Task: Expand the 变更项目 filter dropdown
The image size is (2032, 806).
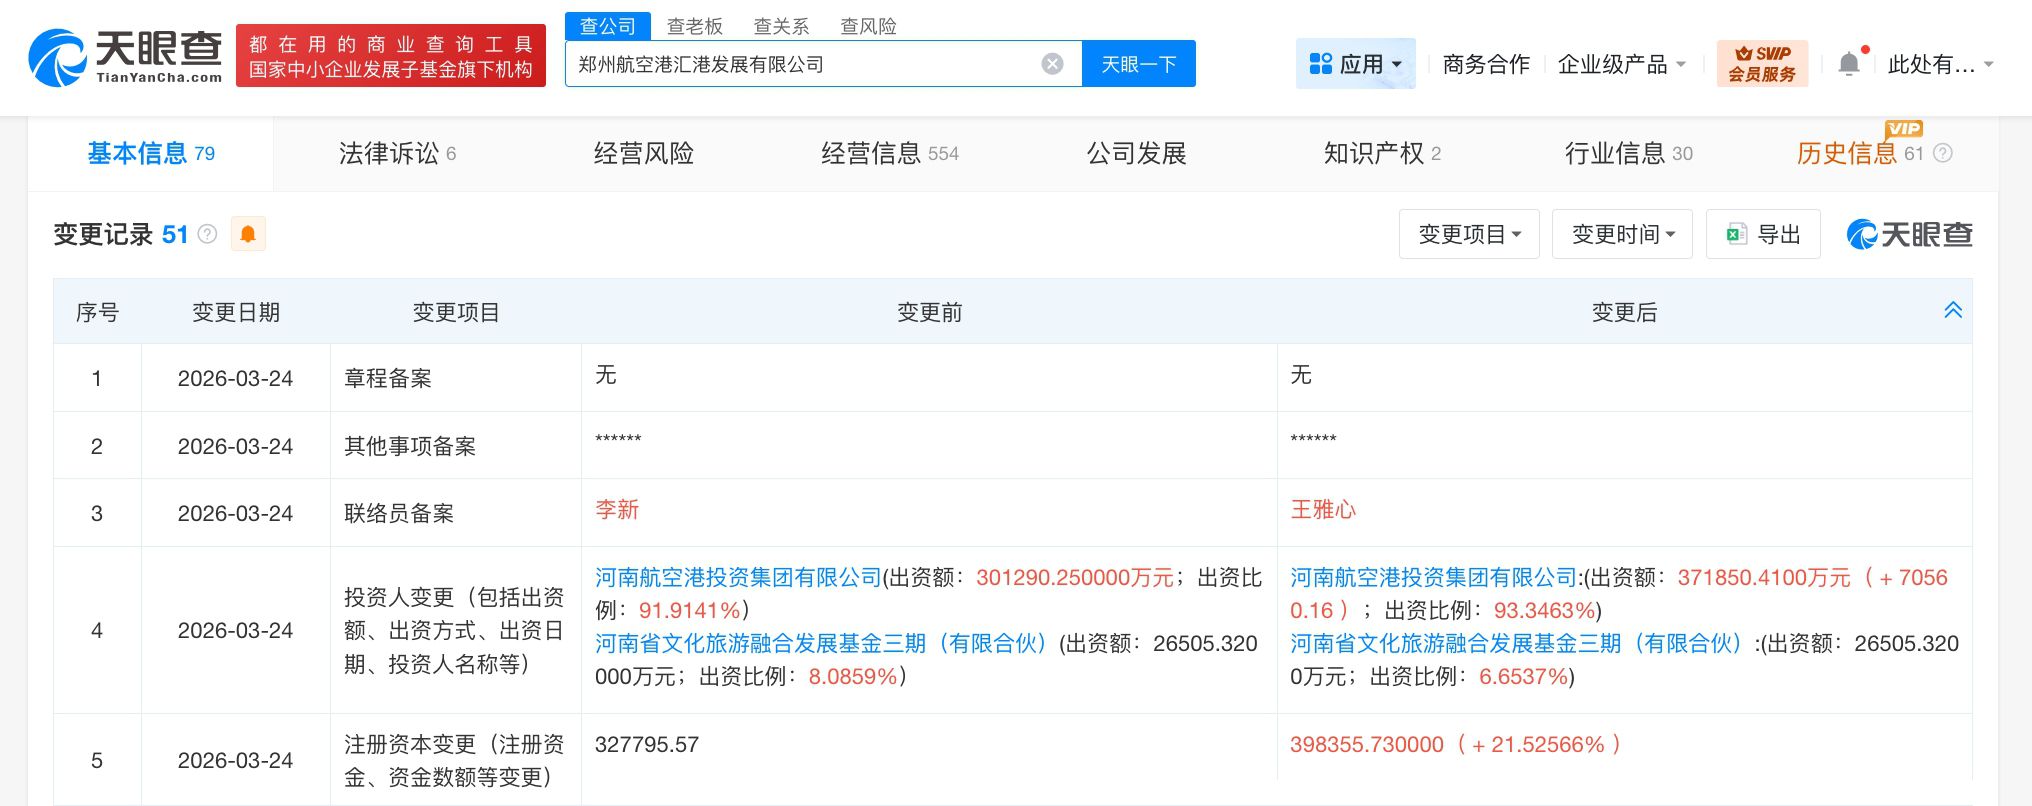Action: tap(1469, 234)
